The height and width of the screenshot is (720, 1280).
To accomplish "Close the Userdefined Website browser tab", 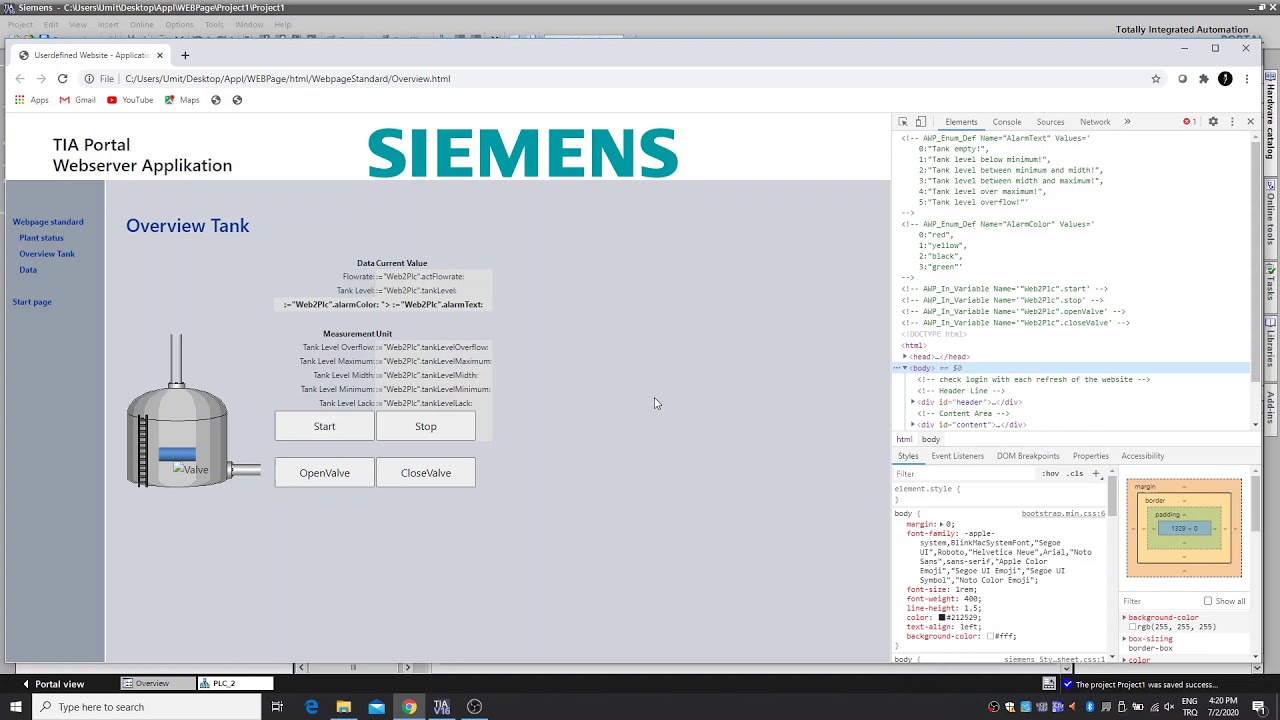I will point(159,55).
